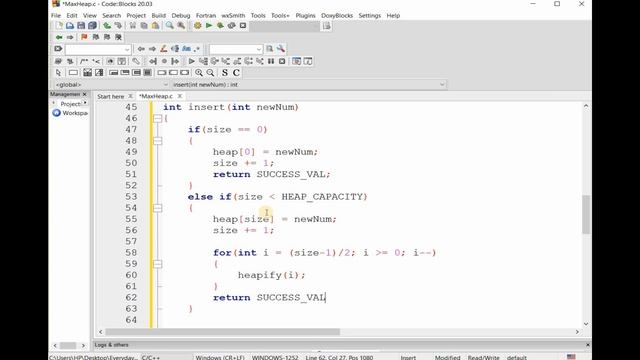Jump forward with the gray arrow icon

pyautogui.click(x=70, y=37)
